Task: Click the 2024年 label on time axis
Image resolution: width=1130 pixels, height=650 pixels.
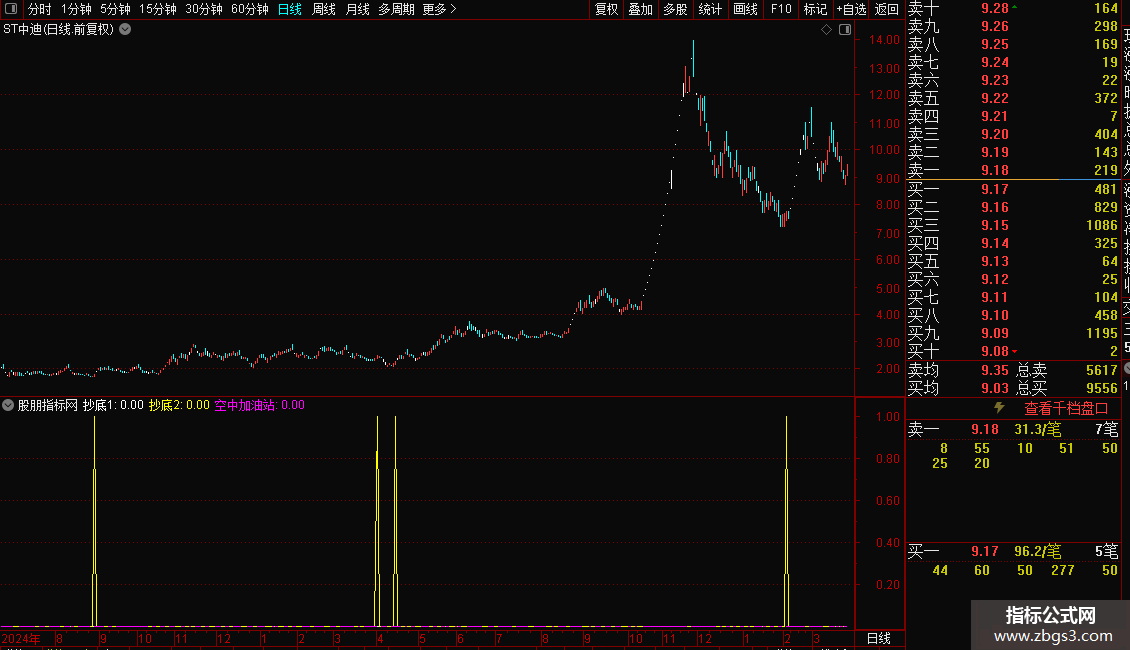Action: pyautogui.click(x=21, y=638)
